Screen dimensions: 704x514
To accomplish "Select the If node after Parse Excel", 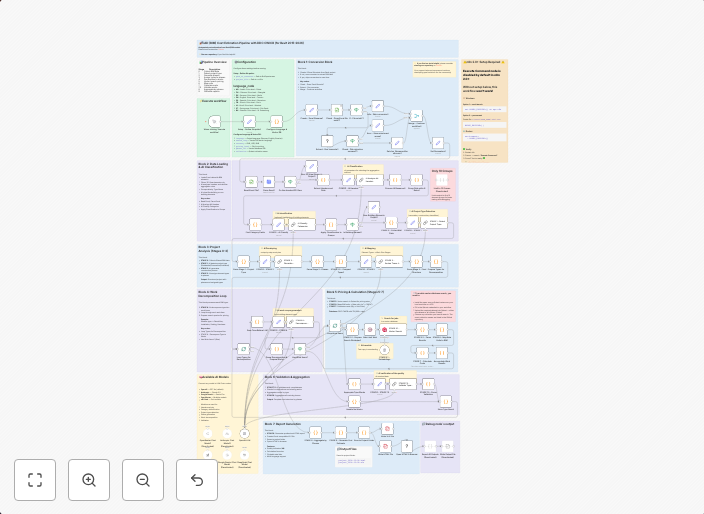I will [x=290, y=182].
